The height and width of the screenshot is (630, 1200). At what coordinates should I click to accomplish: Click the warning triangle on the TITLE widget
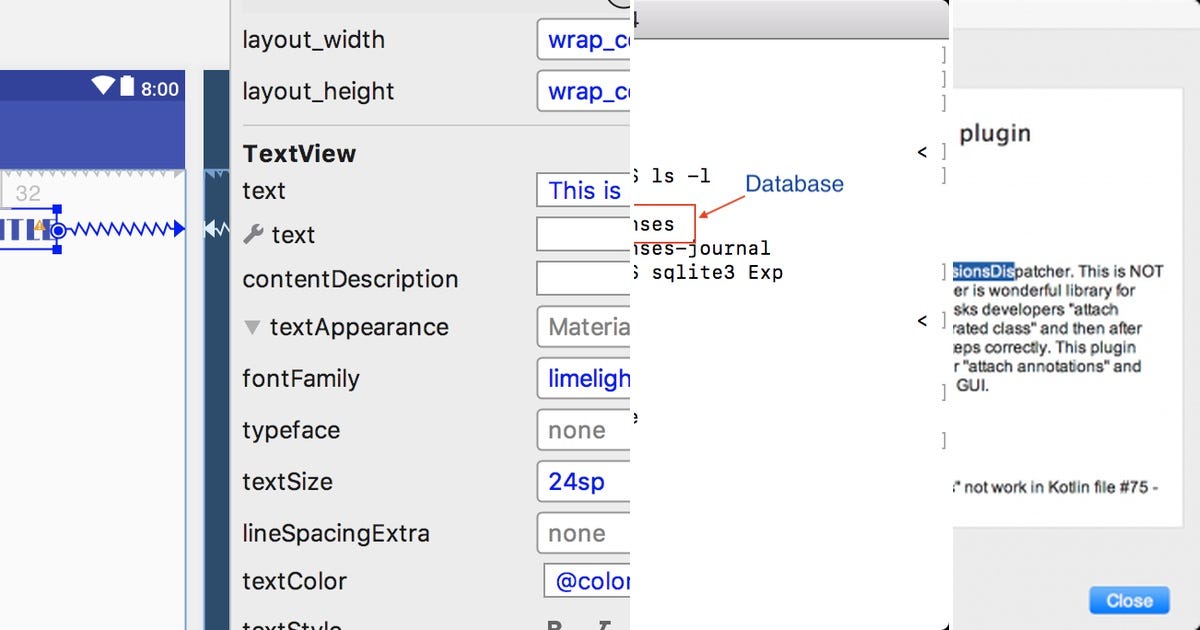40,226
